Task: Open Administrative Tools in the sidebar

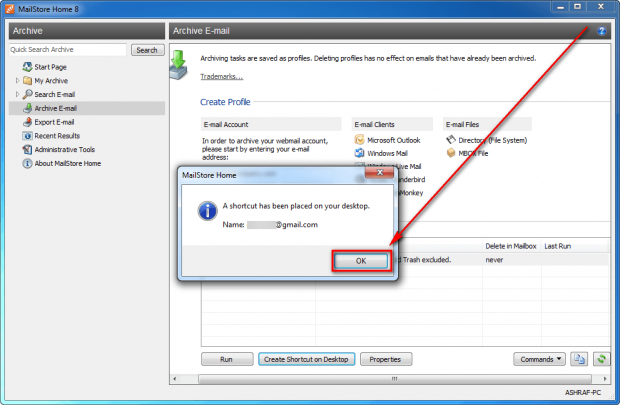Action: click(64, 150)
